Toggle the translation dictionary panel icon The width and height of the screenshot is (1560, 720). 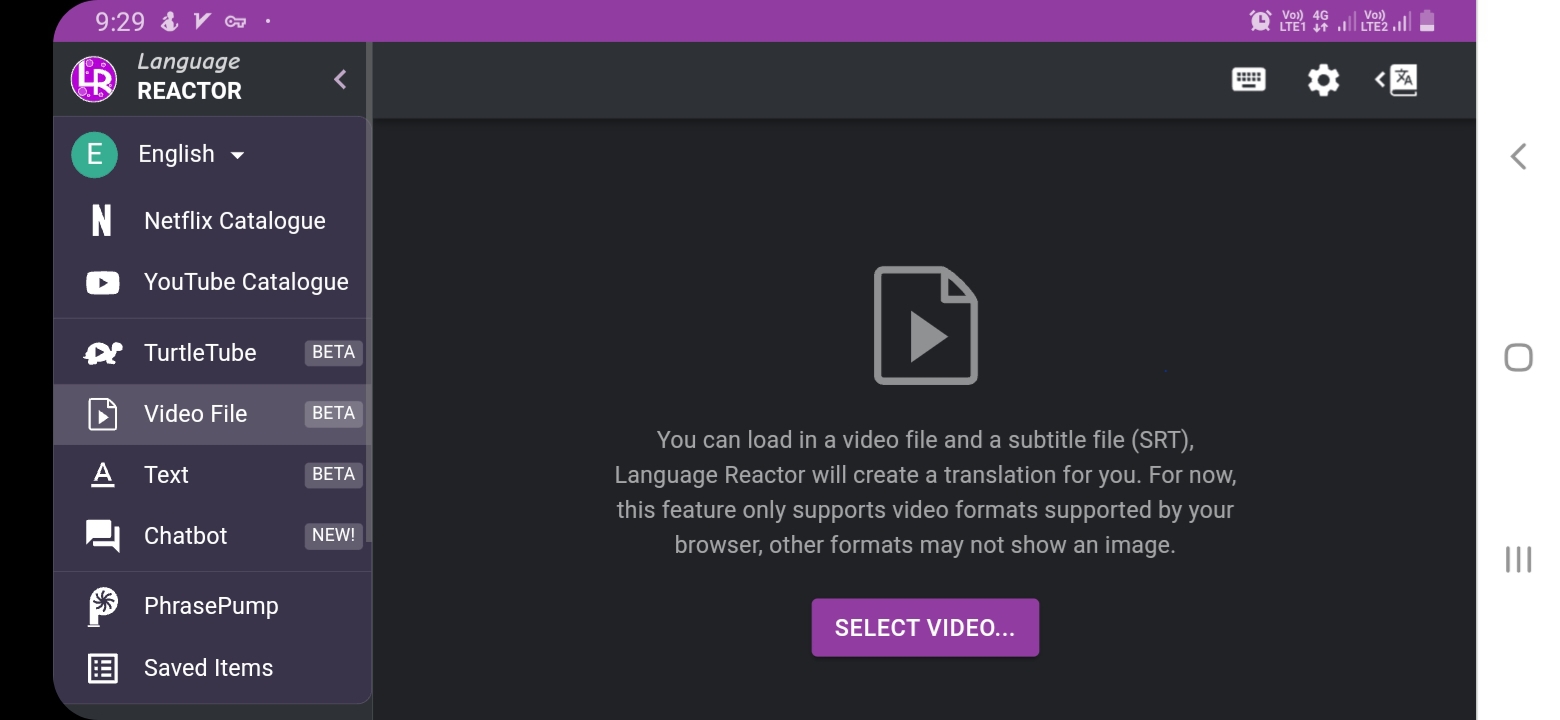pos(1396,79)
